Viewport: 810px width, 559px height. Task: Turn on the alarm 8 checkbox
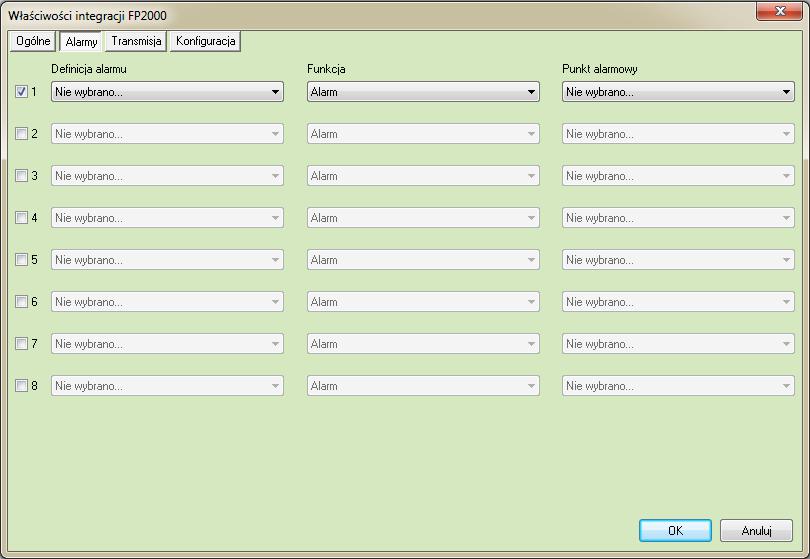point(21,385)
